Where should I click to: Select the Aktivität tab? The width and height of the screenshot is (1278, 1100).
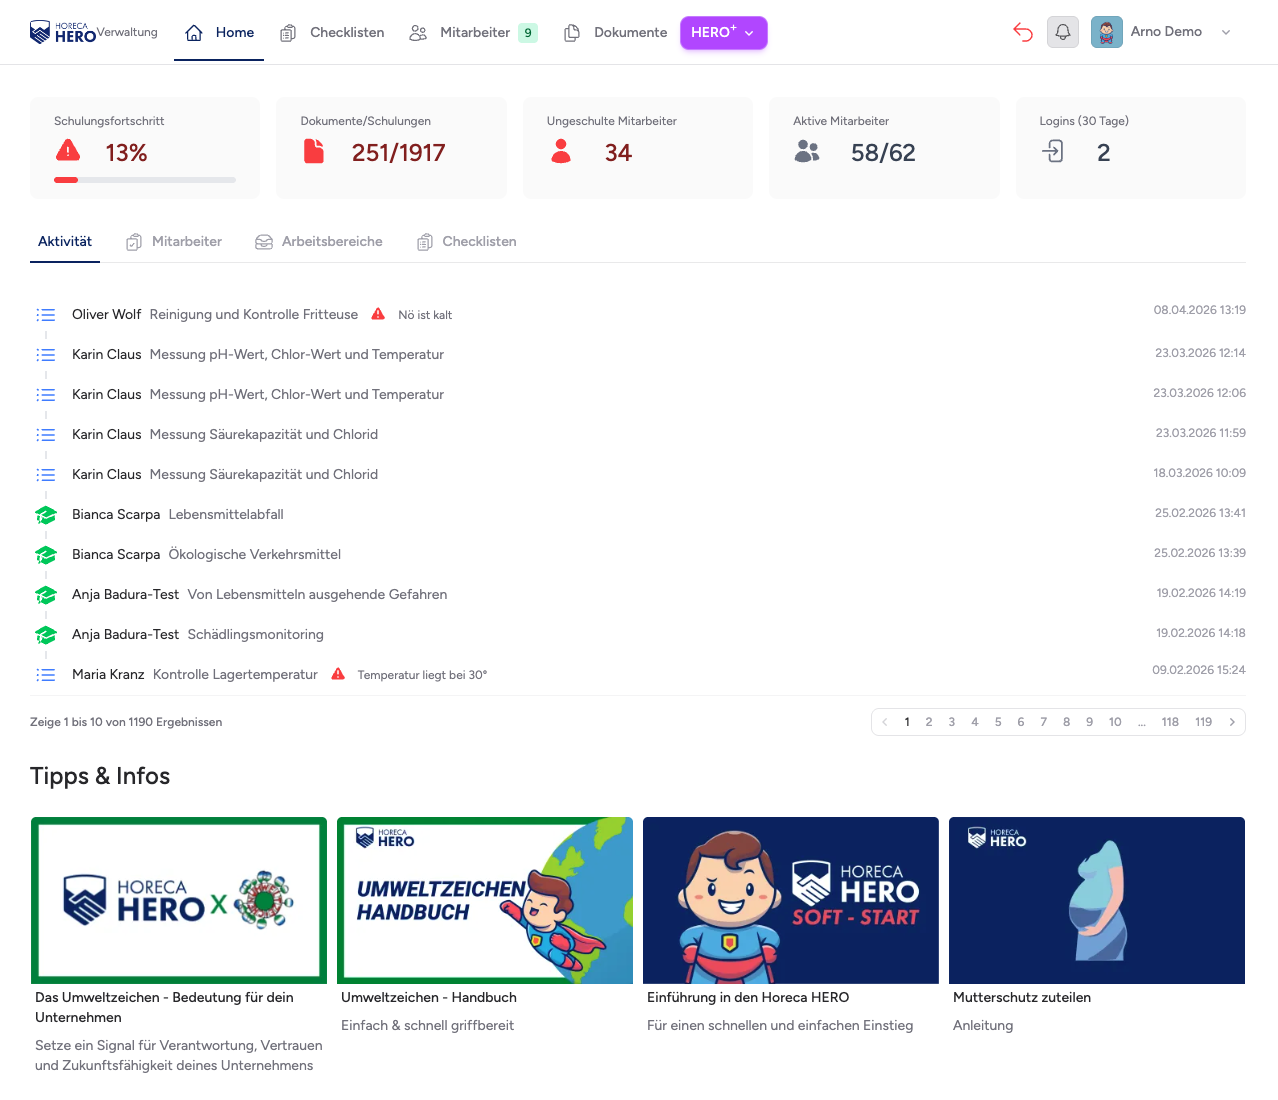65,241
